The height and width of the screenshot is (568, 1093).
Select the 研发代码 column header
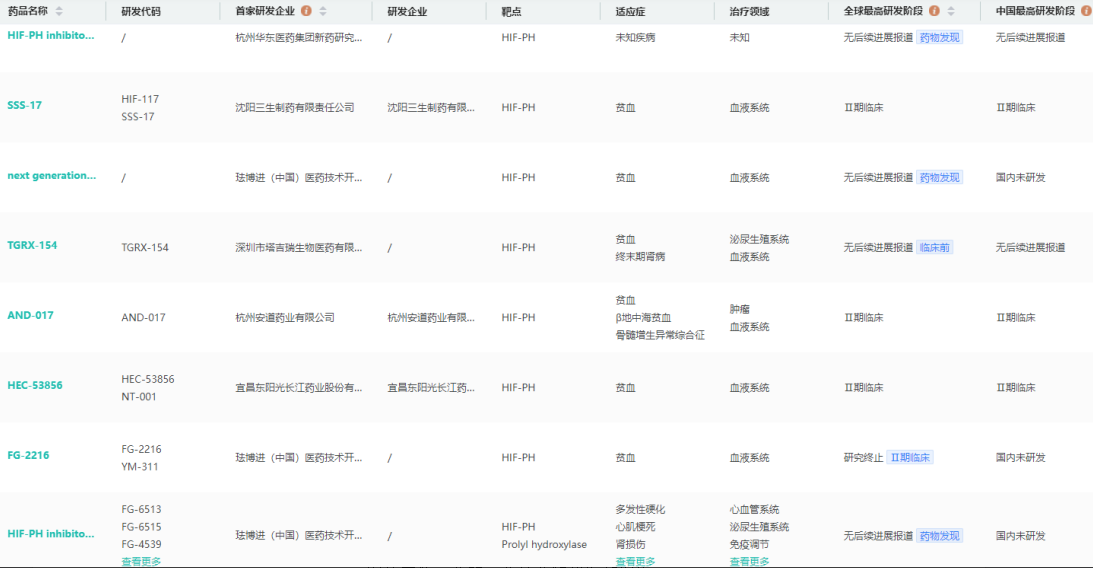(141, 11)
